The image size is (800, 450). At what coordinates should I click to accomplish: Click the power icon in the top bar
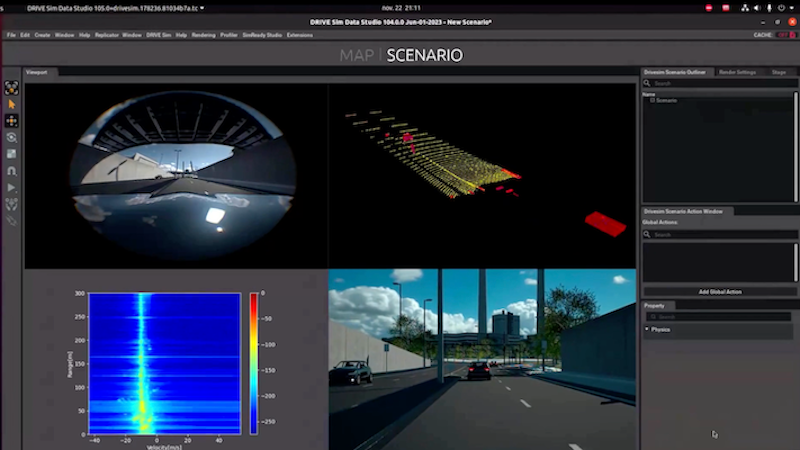tap(781, 8)
